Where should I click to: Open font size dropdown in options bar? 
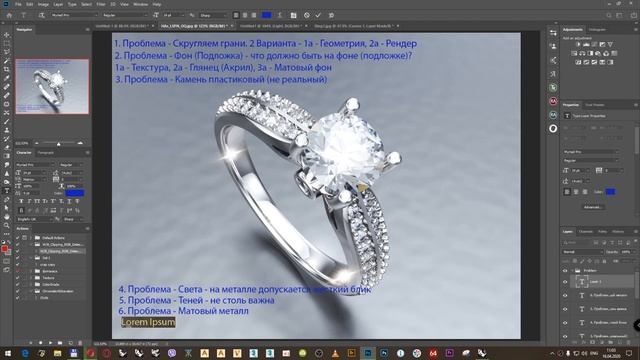tap(173, 15)
